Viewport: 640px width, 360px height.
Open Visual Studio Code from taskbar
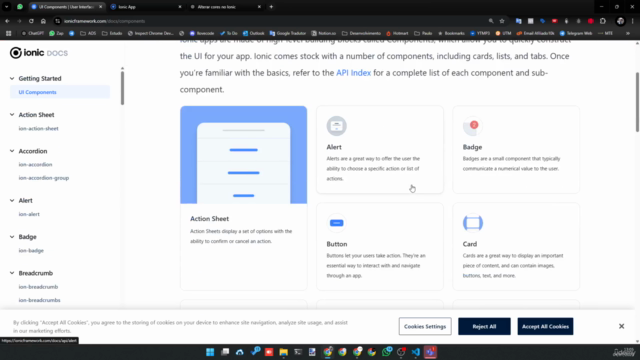[x=416, y=352]
